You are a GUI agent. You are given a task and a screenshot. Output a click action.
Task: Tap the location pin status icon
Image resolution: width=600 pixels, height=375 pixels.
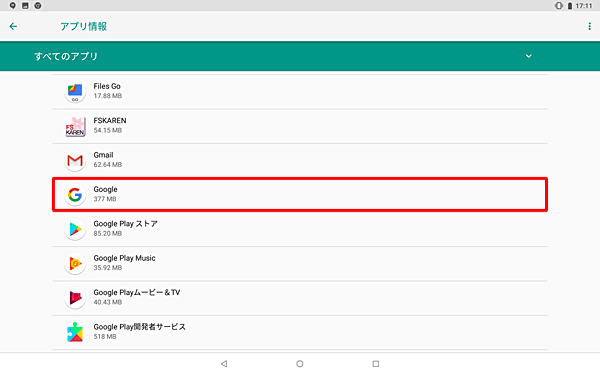[13, 5]
